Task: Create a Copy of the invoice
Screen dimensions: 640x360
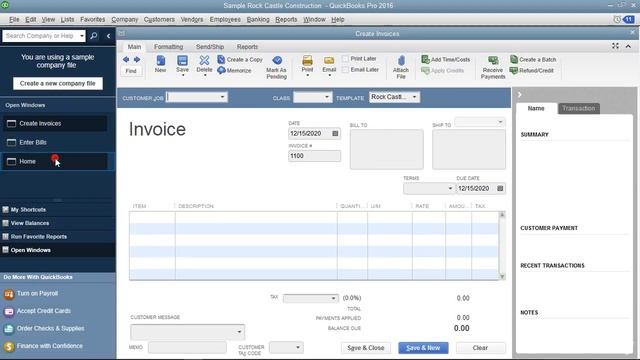Action: click(240, 60)
